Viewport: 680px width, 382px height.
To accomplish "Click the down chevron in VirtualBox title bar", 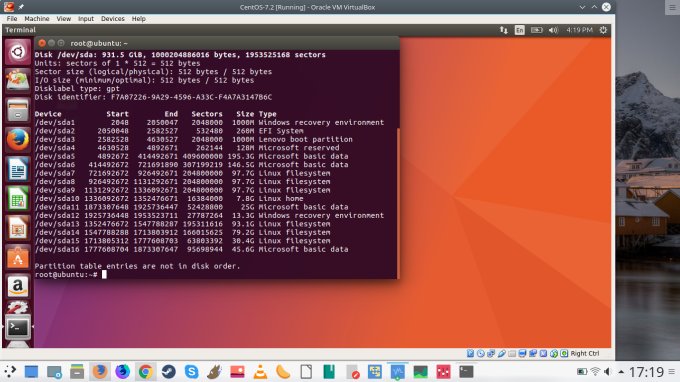I will 582,7.
